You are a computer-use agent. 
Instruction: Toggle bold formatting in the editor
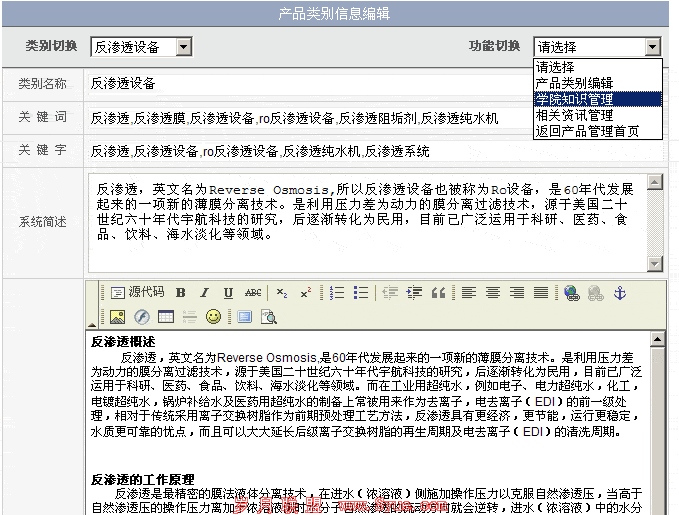pyautogui.click(x=181, y=293)
